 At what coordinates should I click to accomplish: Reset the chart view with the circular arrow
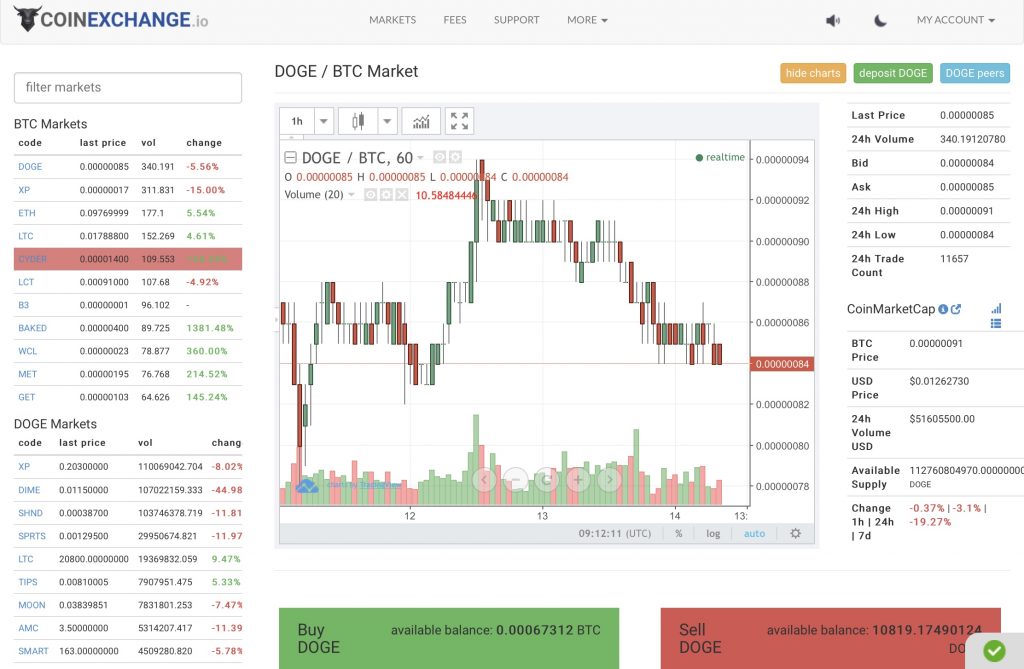click(x=547, y=480)
